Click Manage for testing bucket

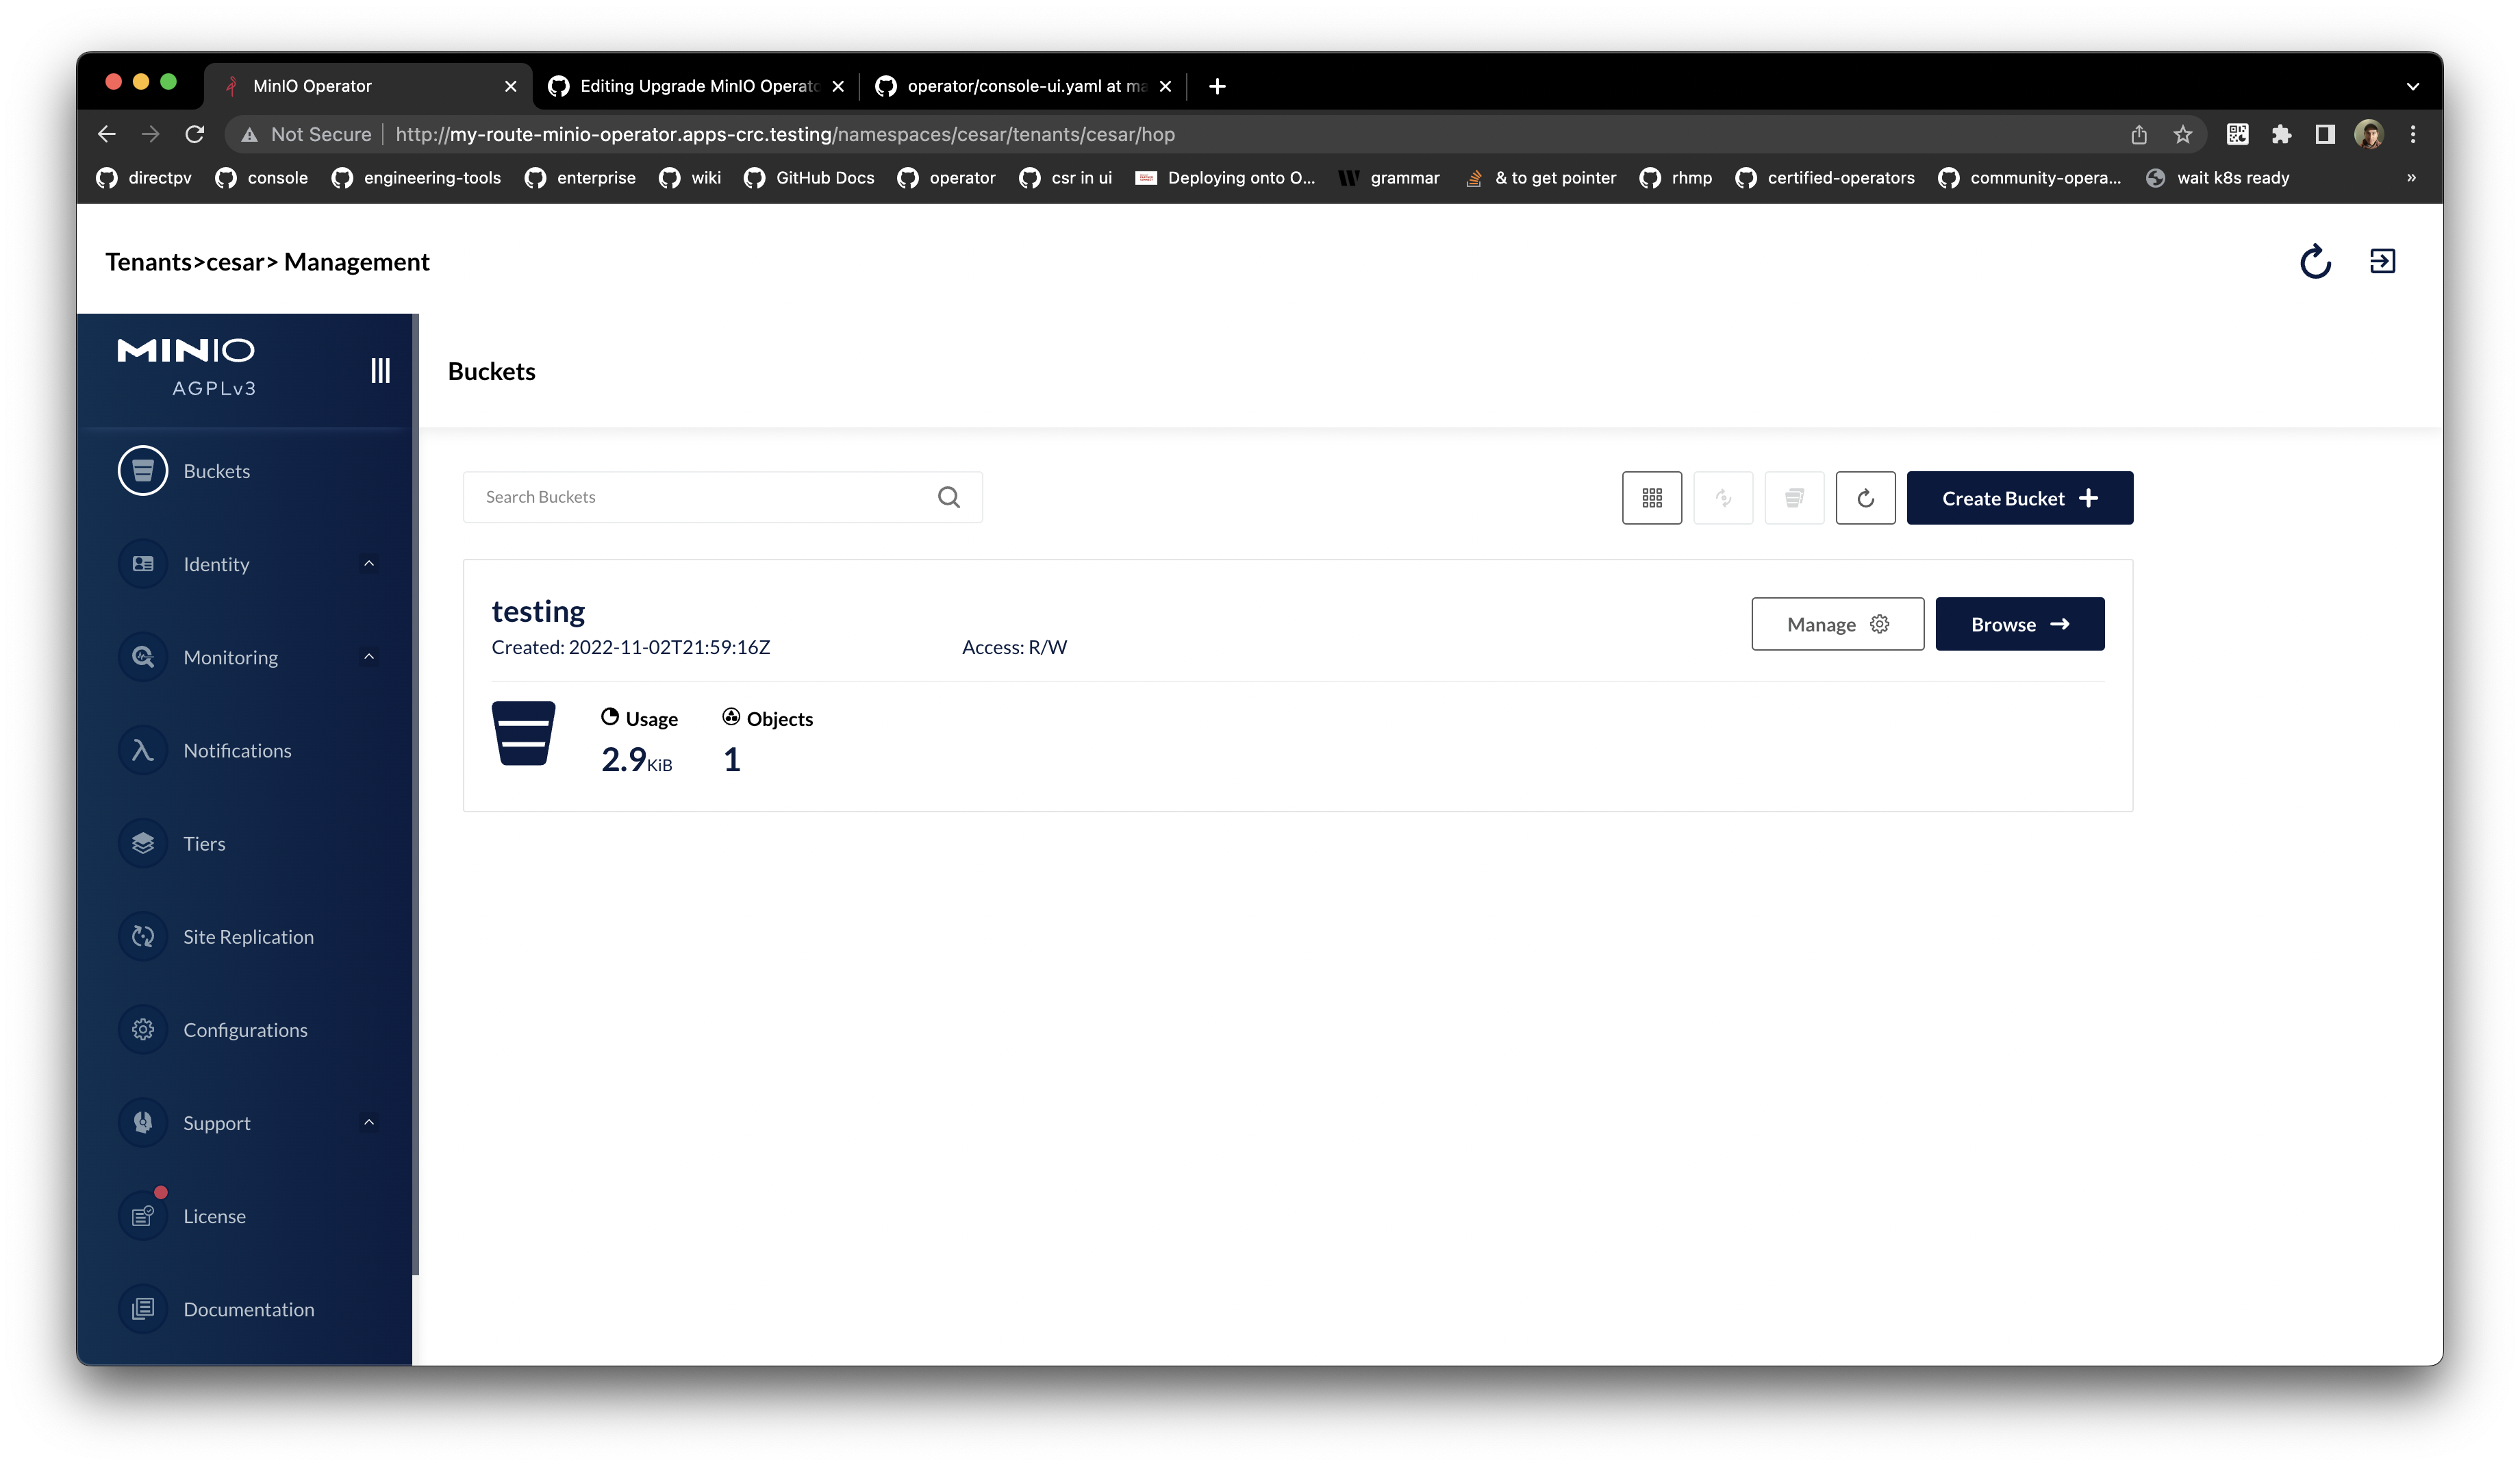[1837, 624]
